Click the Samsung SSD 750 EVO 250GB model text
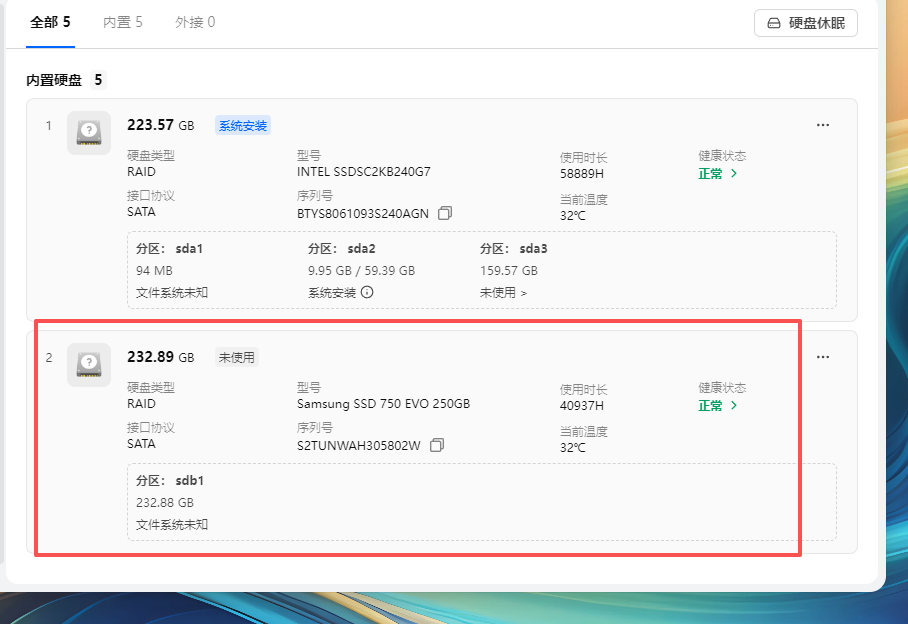Screen dimensions: 908x624 [x=383, y=404]
